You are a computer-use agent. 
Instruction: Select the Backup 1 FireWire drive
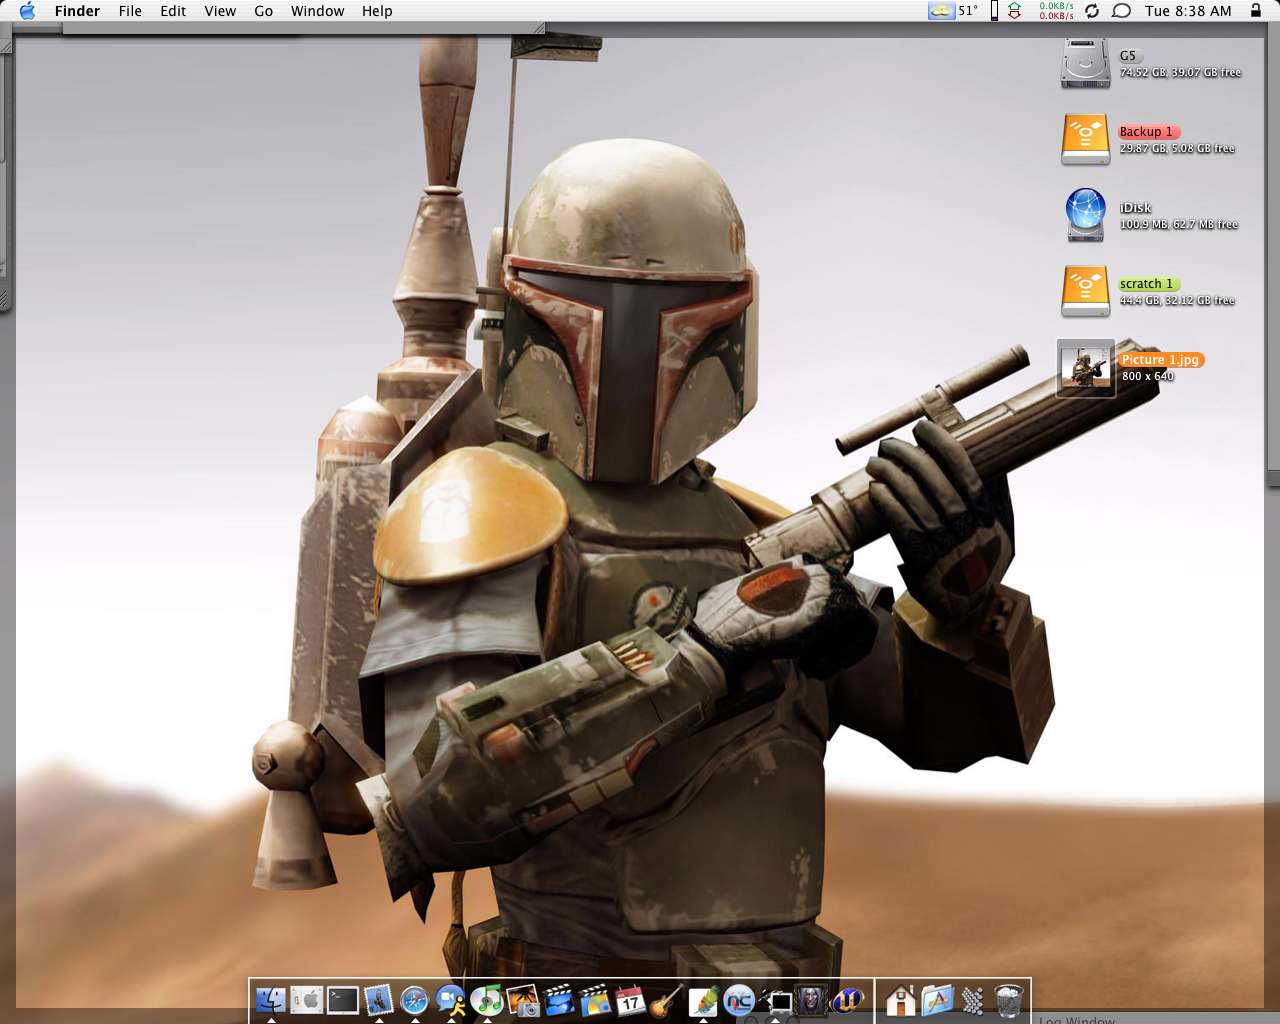click(x=1085, y=139)
